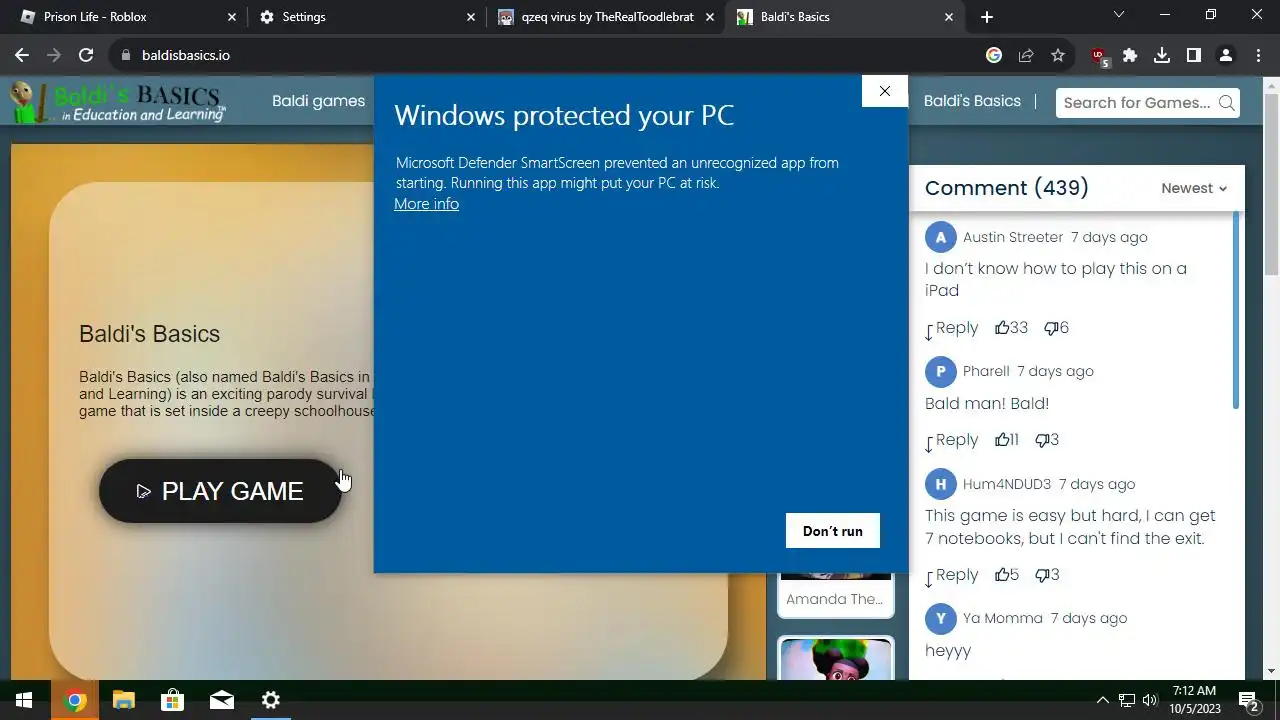The height and width of the screenshot is (720, 1280).
Task: Like Pharell's Bald man comment
Action: 1007,440
